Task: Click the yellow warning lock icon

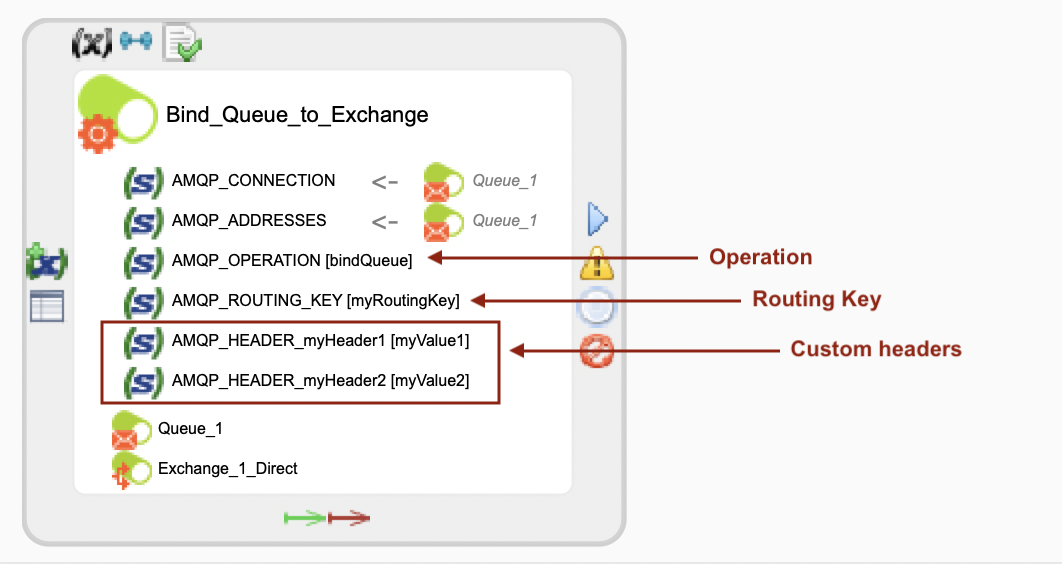Action: click(x=597, y=263)
